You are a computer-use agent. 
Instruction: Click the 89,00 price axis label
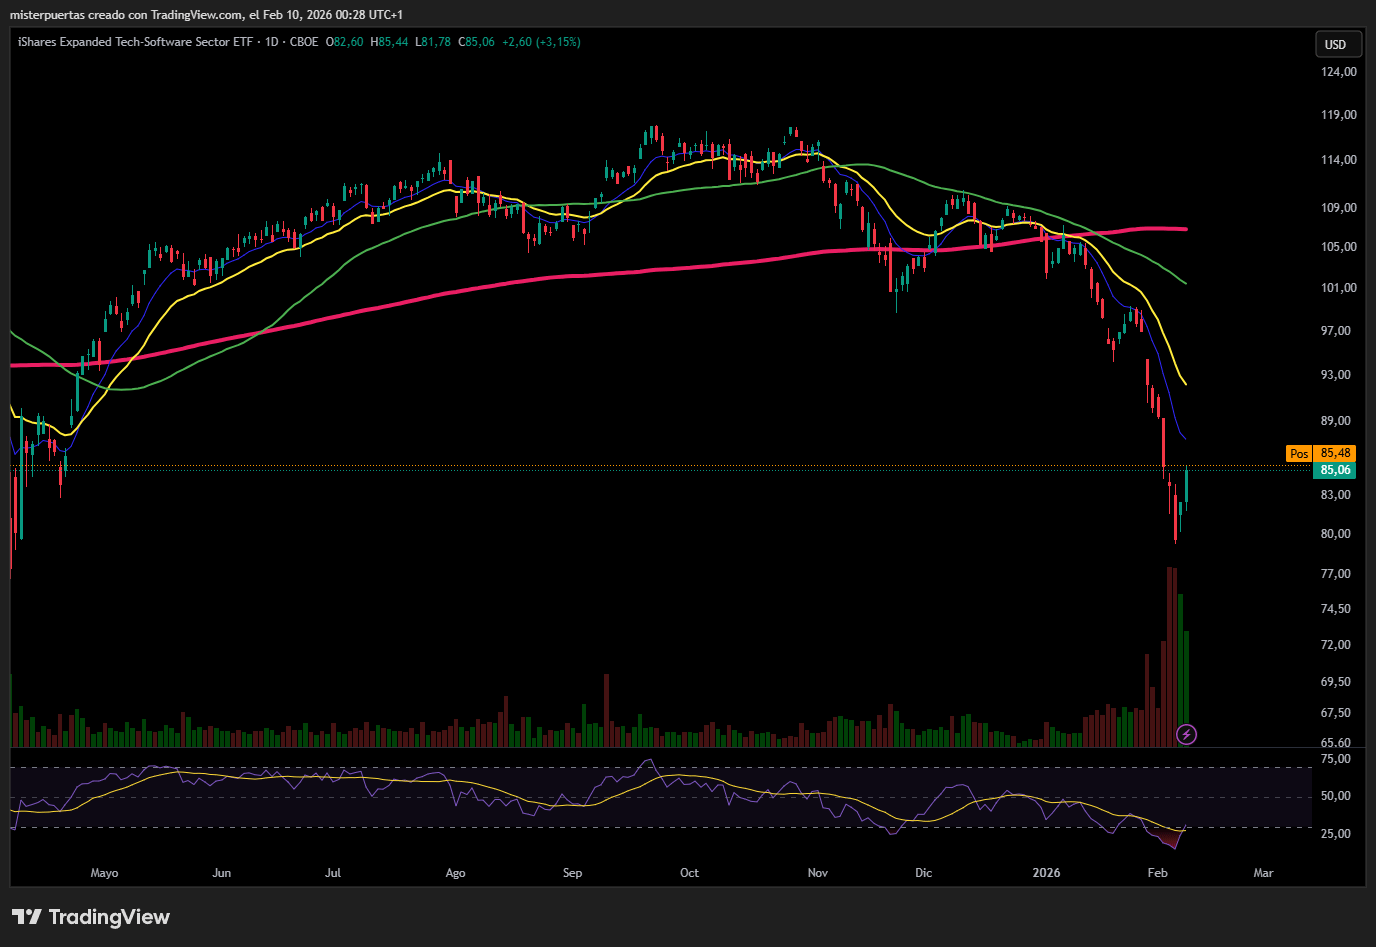tap(1336, 421)
